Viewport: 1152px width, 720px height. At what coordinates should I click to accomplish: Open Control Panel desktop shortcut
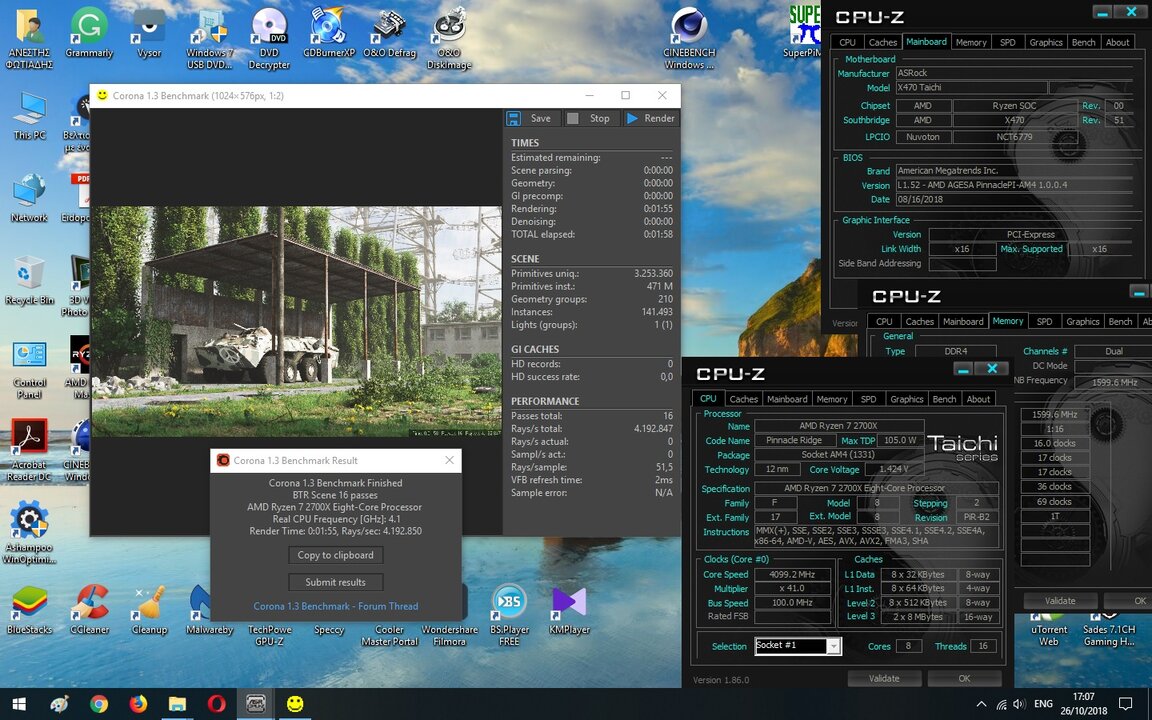[29, 368]
